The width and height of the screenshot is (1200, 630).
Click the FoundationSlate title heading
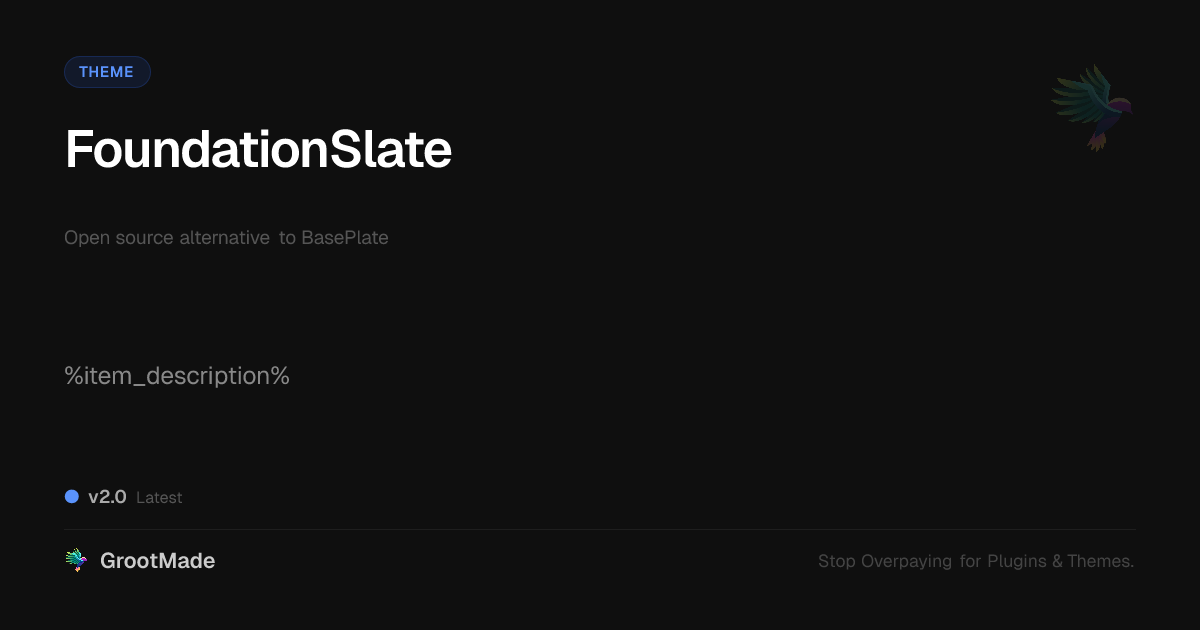[x=258, y=150]
